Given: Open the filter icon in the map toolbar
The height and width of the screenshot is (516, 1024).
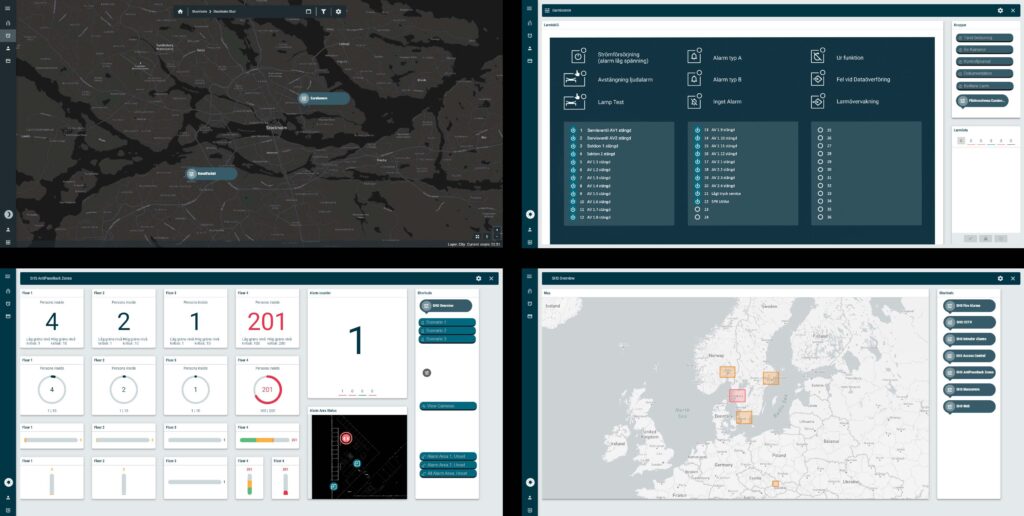Looking at the screenshot, I should pyautogui.click(x=324, y=11).
